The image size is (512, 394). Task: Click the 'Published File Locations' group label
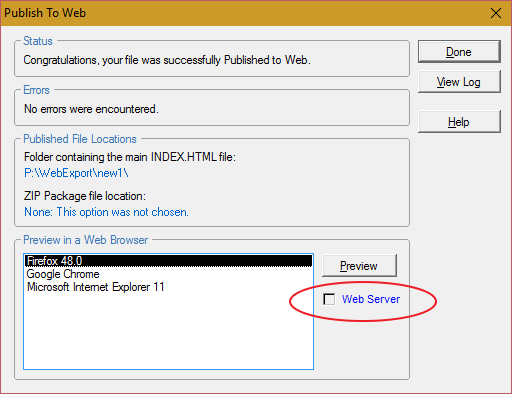pos(80,139)
